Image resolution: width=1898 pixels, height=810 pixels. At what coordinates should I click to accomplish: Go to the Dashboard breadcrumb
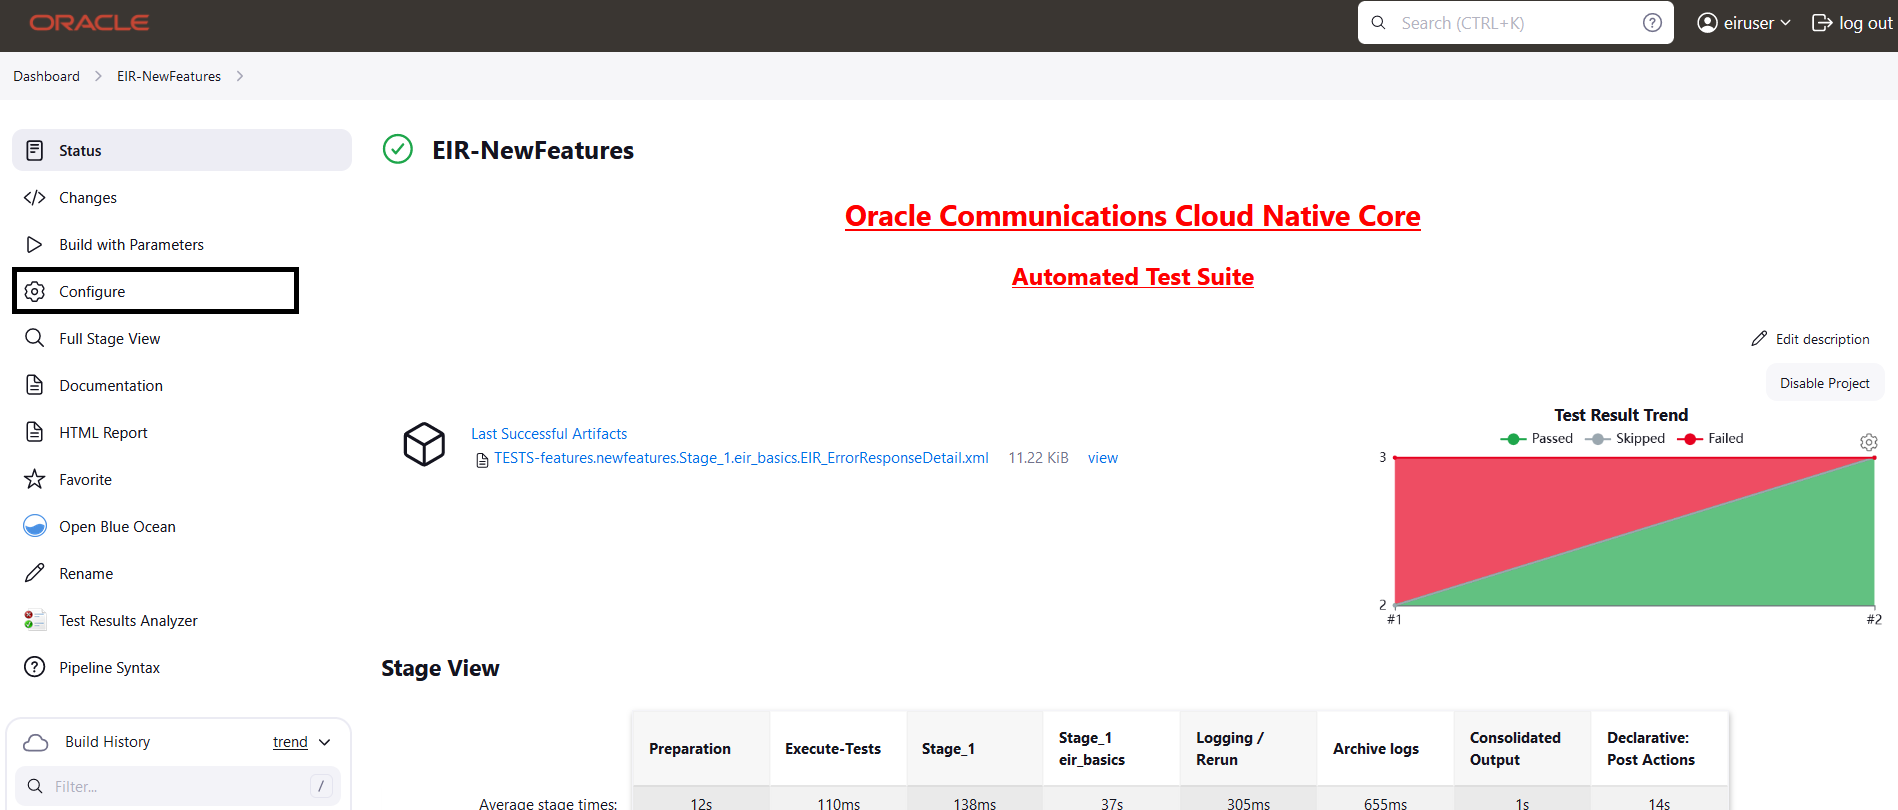click(46, 76)
